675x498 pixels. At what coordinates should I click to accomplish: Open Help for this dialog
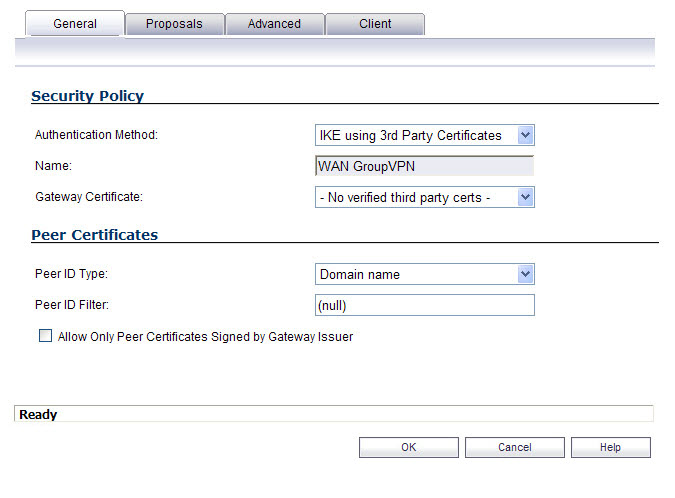click(x=610, y=447)
